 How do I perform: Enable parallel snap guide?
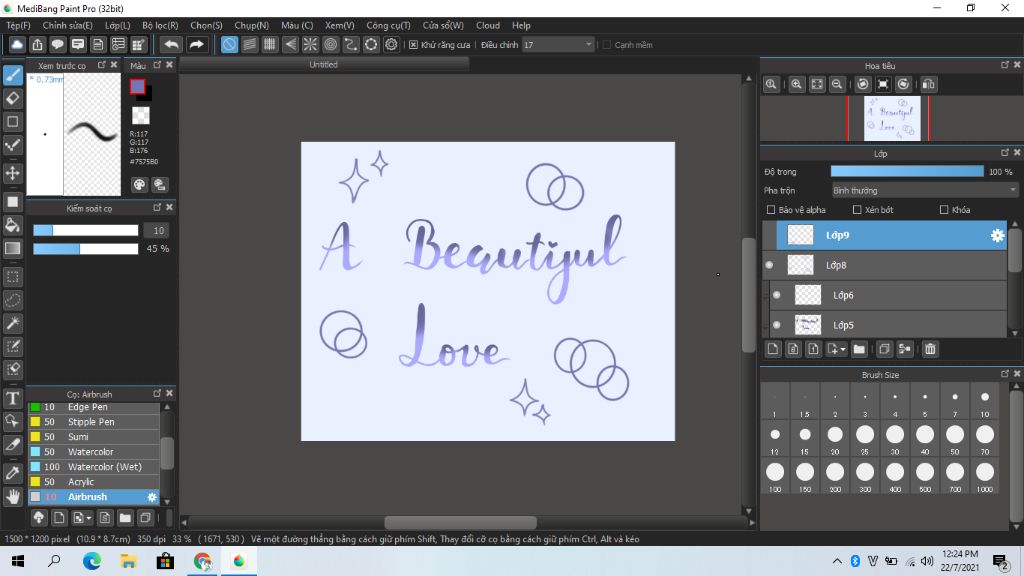click(x=249, y=44)
